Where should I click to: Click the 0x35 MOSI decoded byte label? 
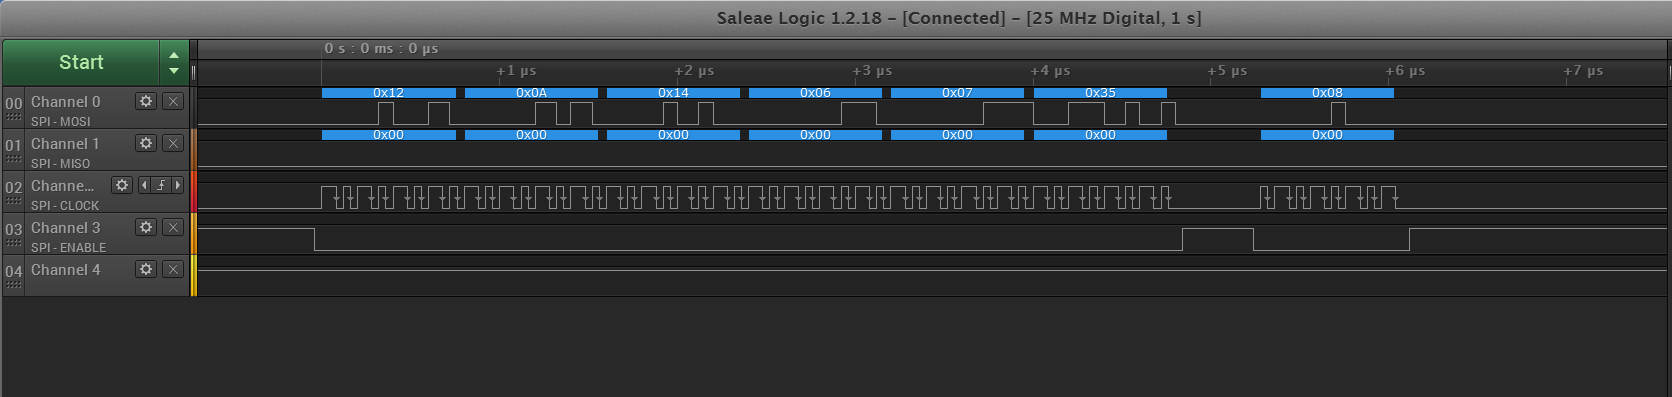(1100, 93)
